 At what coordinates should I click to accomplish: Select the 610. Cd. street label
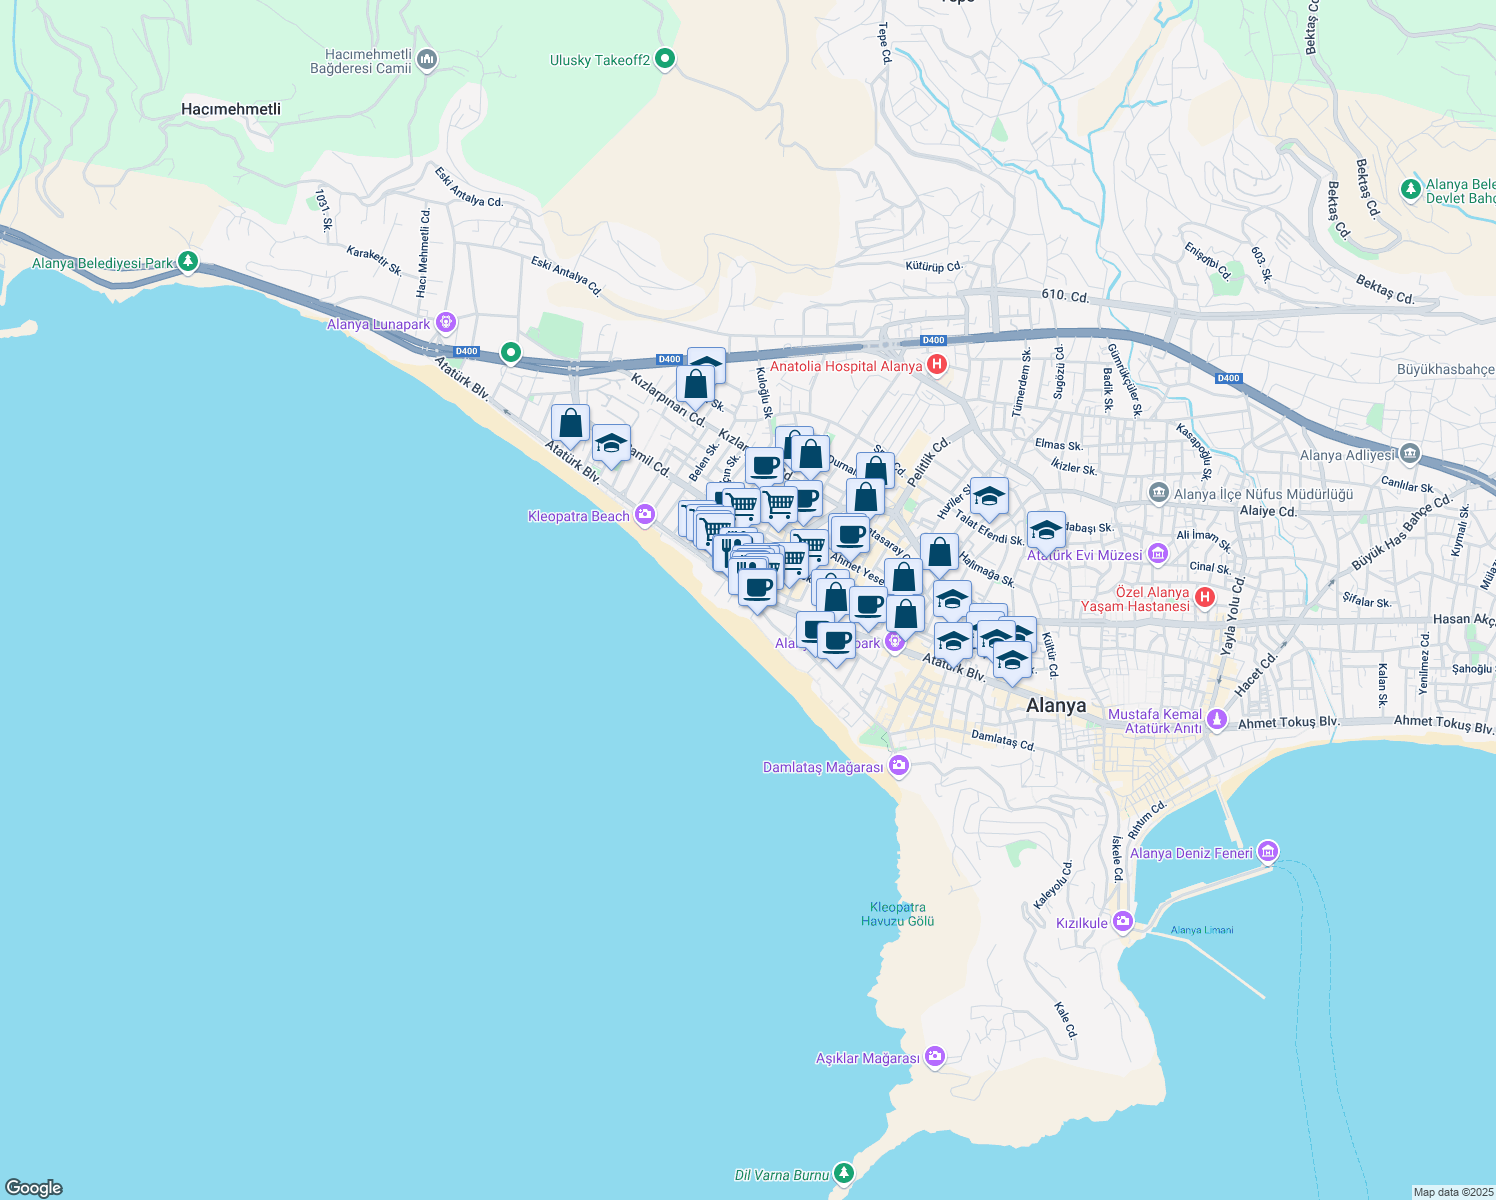click(1065, 296)
